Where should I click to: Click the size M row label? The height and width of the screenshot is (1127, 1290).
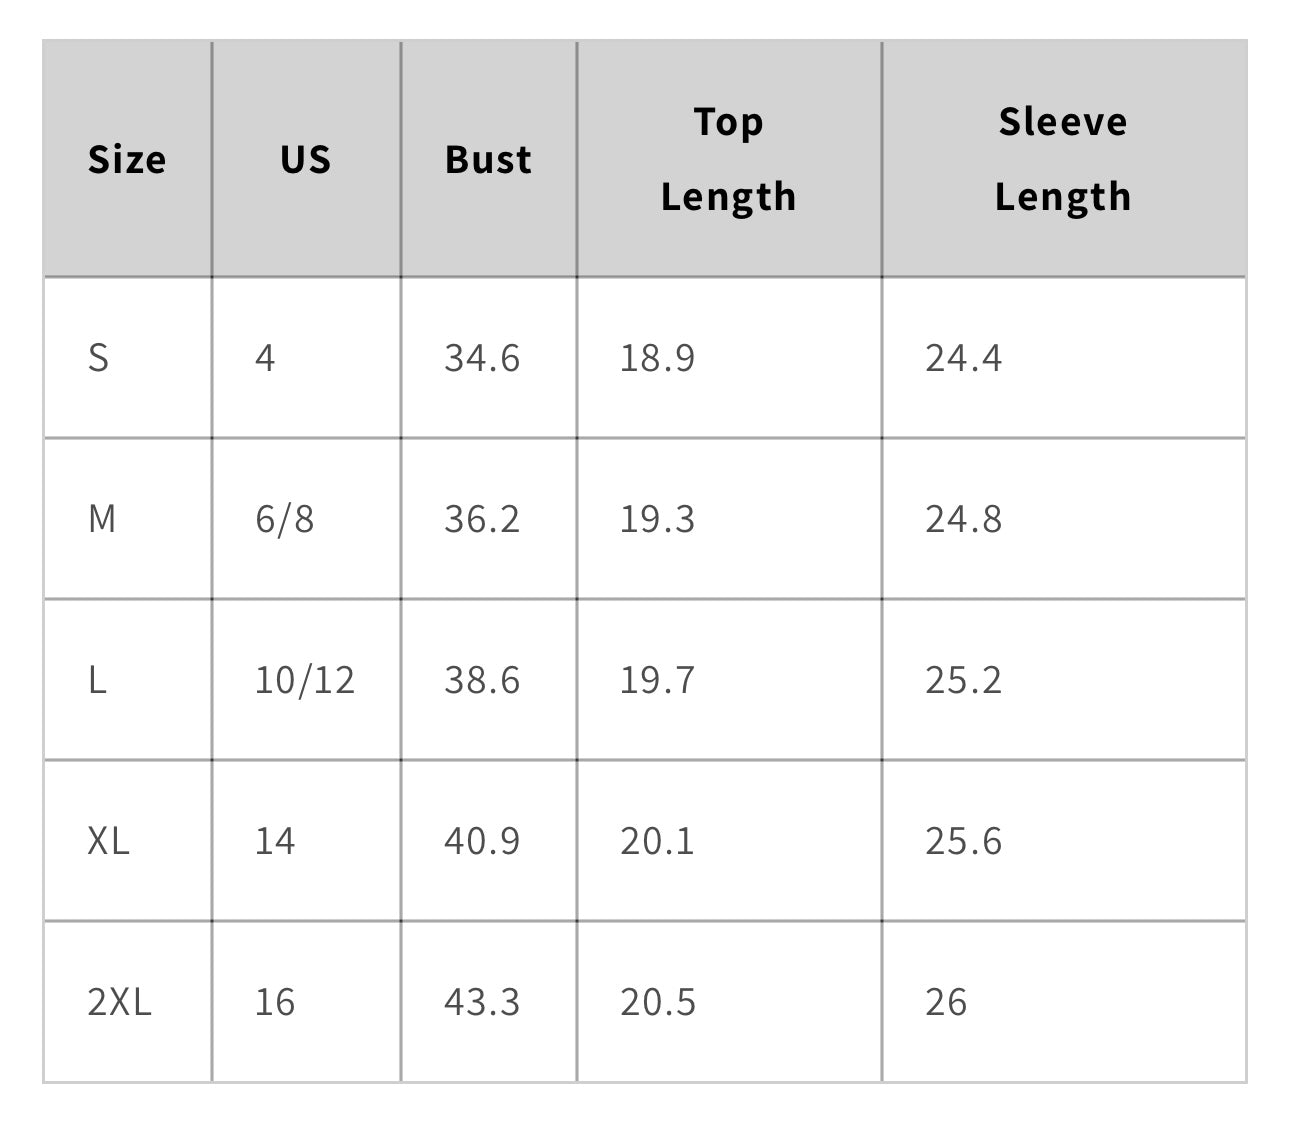point(102,519)
